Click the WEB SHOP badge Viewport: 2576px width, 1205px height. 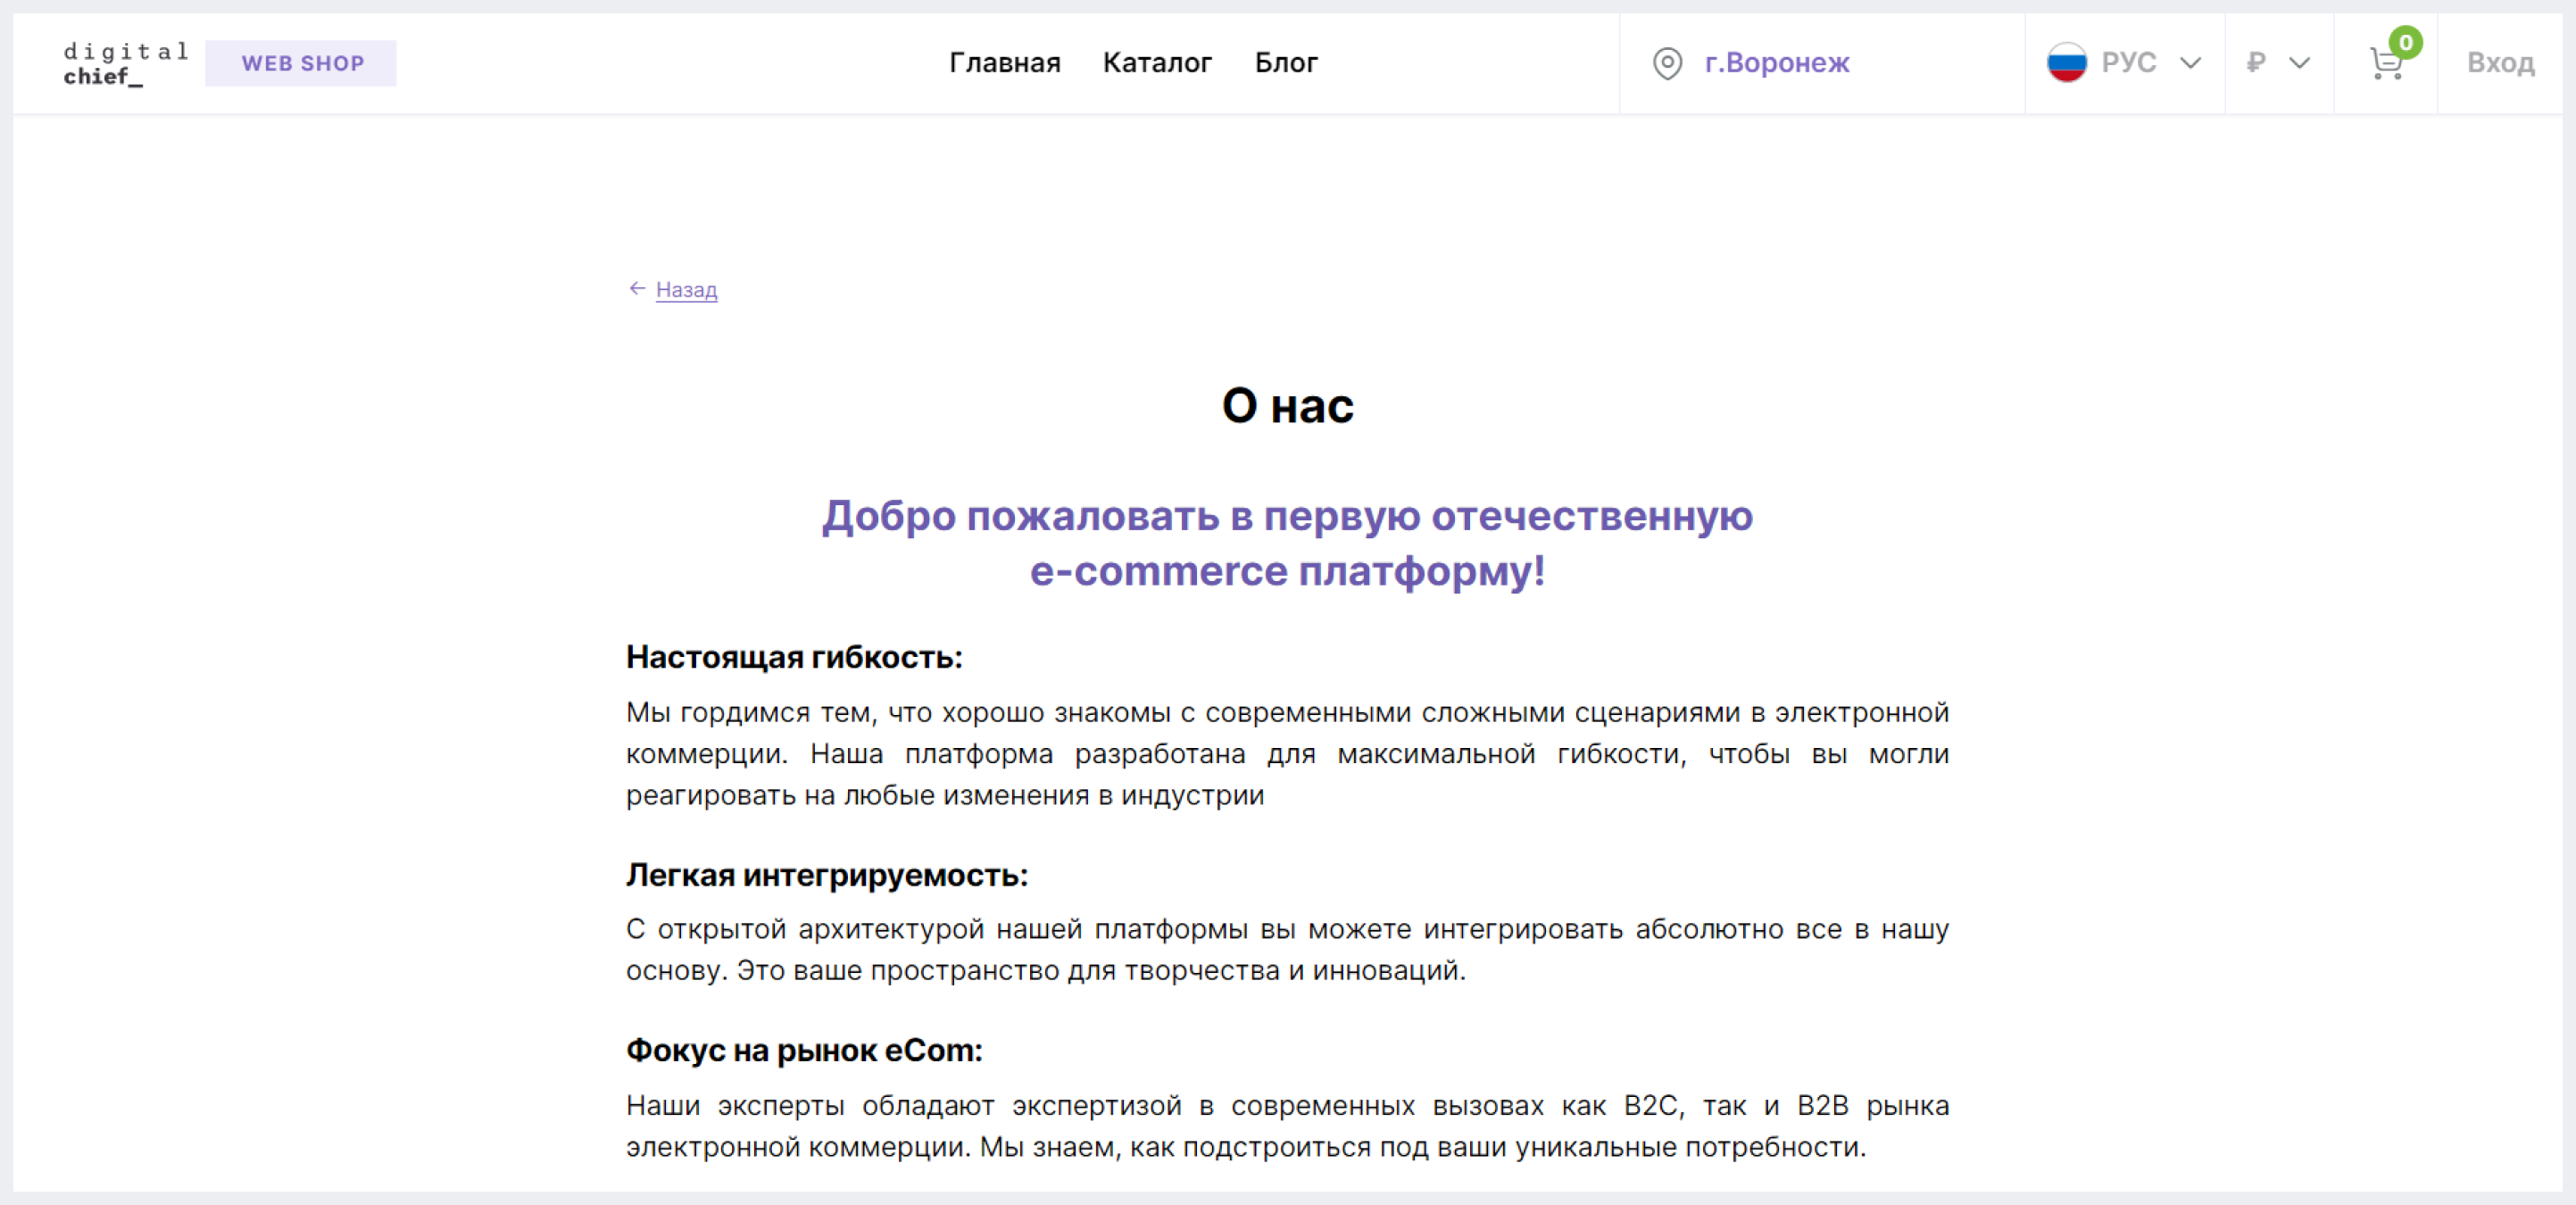301,63
